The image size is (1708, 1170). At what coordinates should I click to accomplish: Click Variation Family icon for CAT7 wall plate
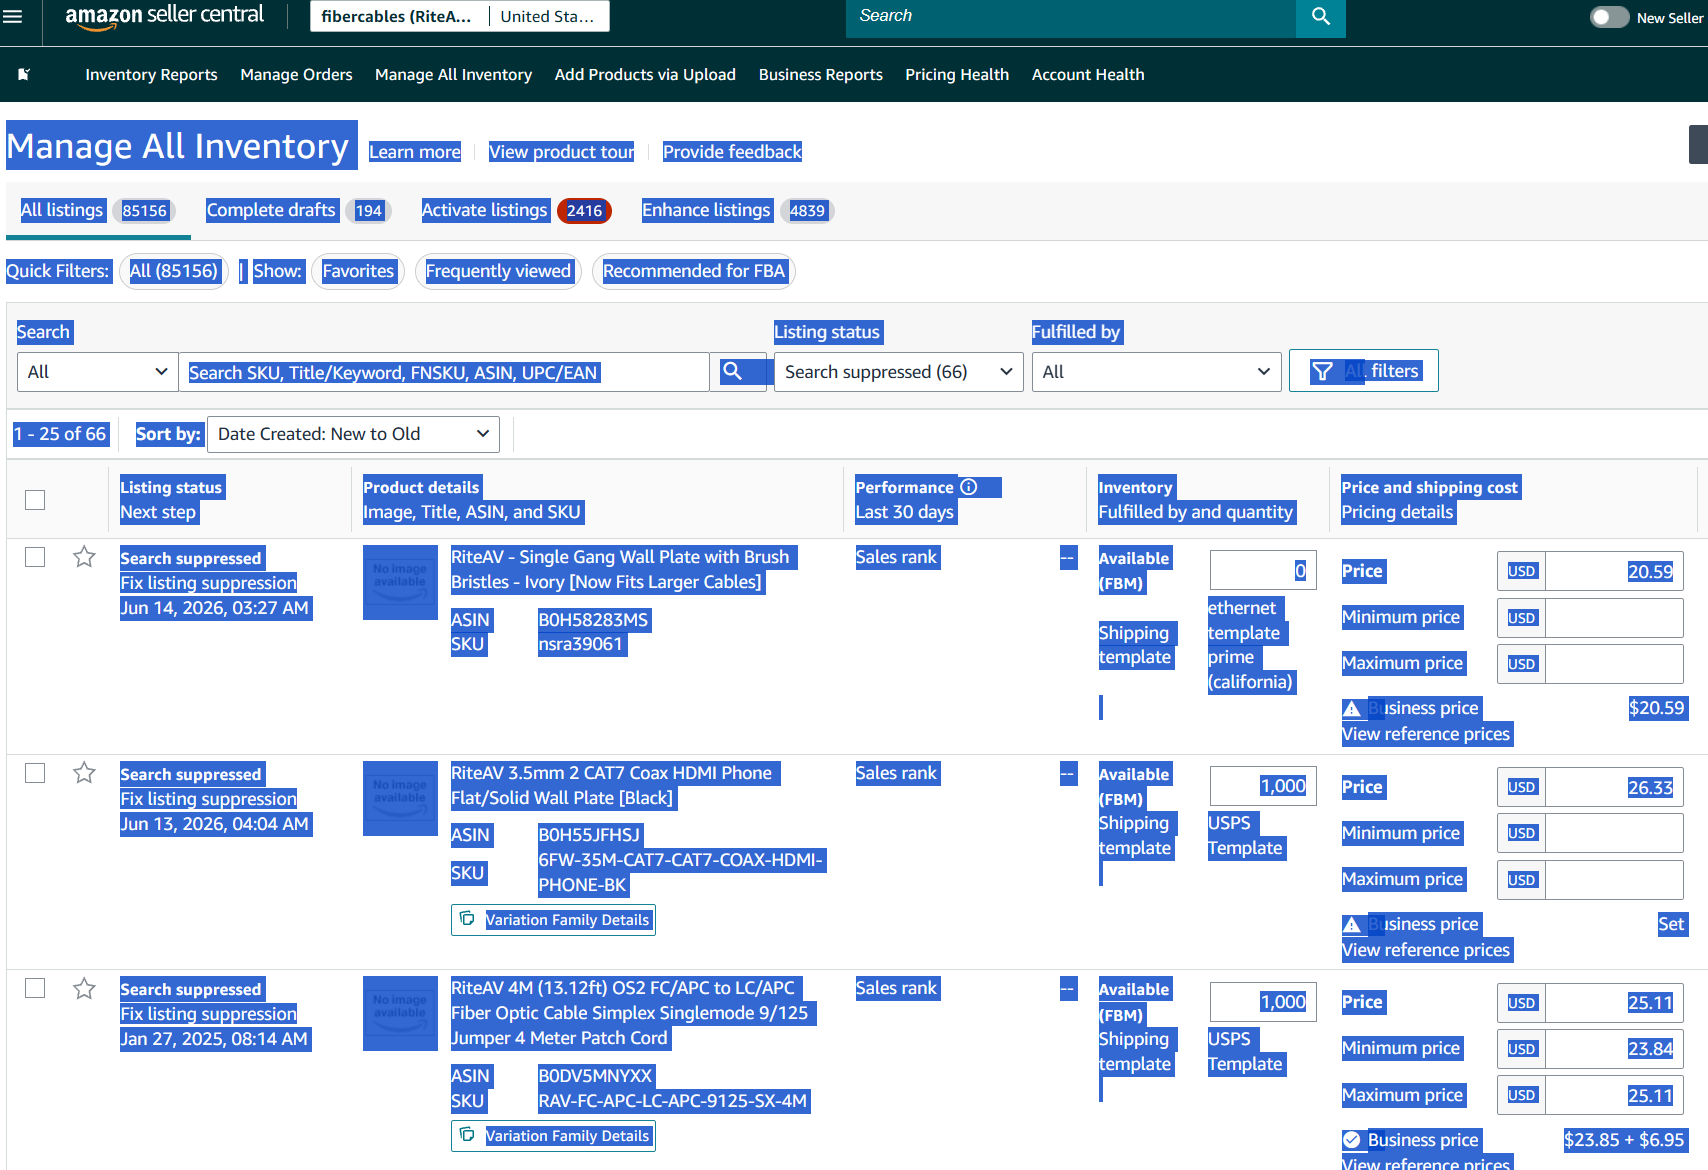(467, 919)
